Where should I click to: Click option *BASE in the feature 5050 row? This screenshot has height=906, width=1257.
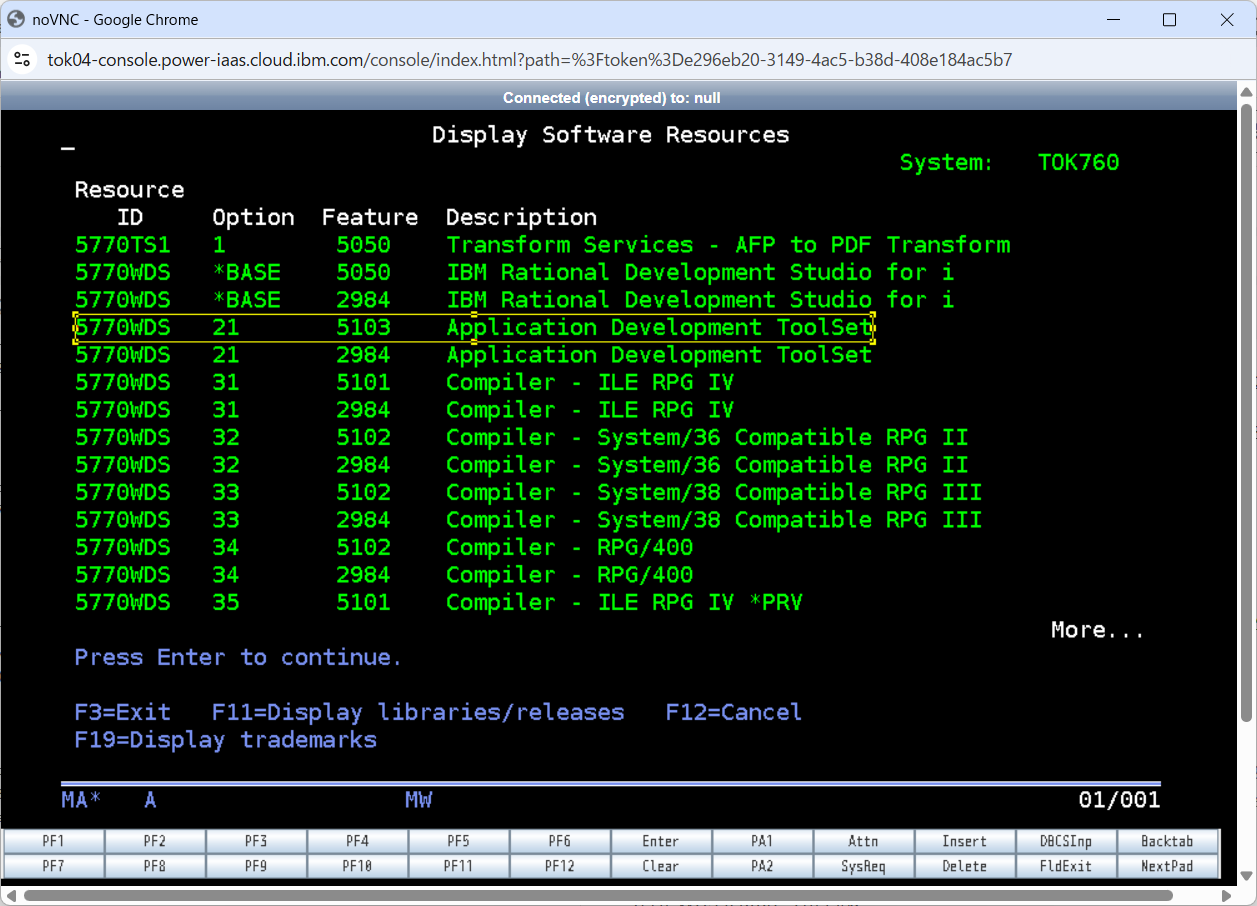247,272
